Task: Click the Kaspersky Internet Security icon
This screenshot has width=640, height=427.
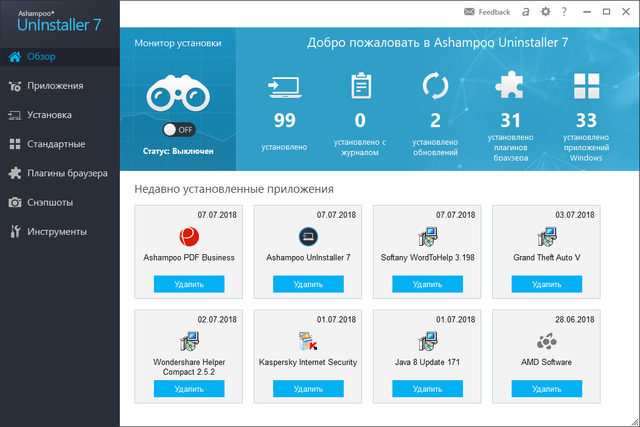Action: coord(308,341)
